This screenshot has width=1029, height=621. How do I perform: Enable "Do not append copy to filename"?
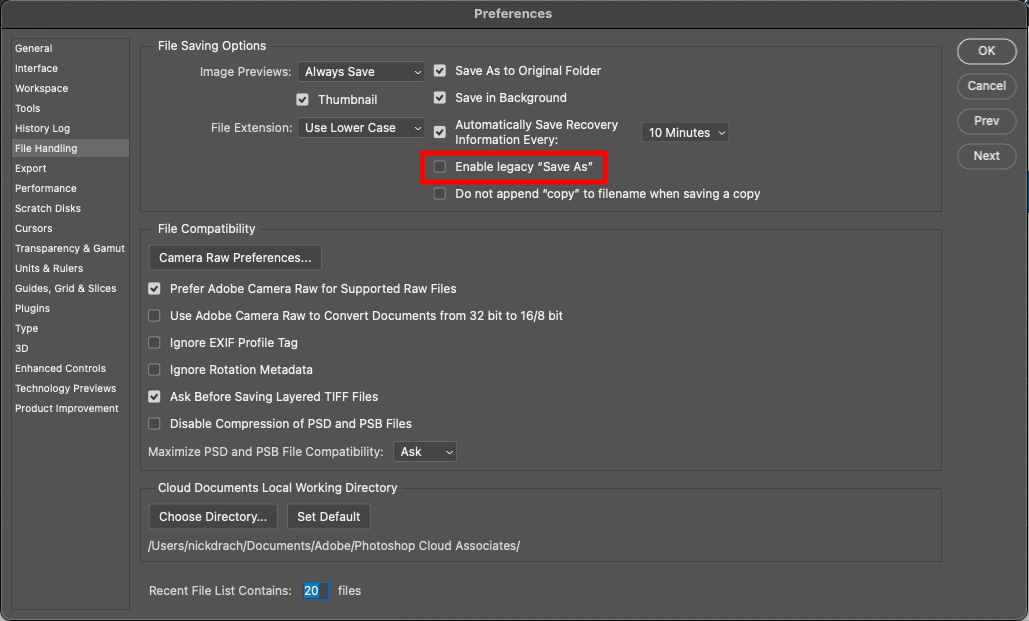point(439,193)
